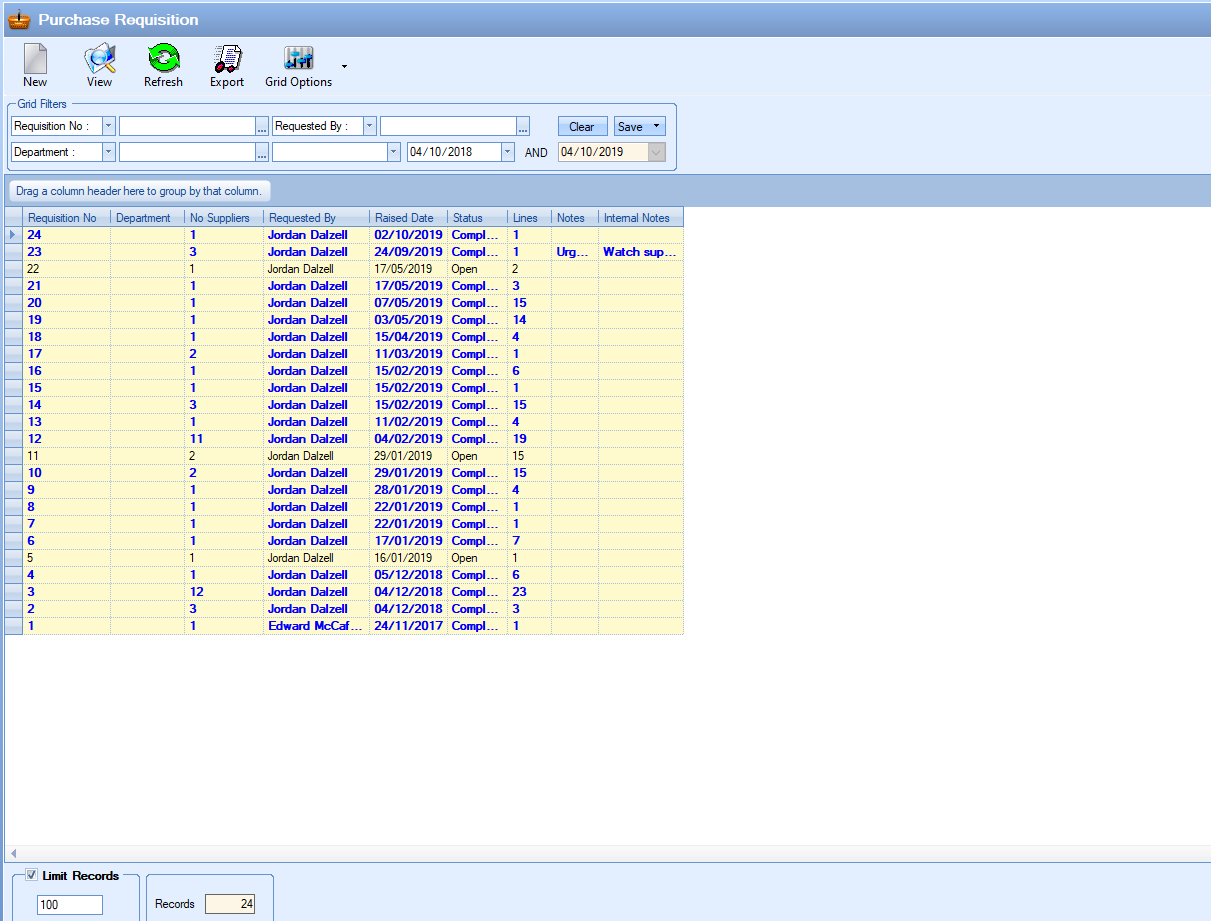Viewport: 1211px width, 921px height.
Task: Click the Clear filters button
Action: tap(582, 127)
